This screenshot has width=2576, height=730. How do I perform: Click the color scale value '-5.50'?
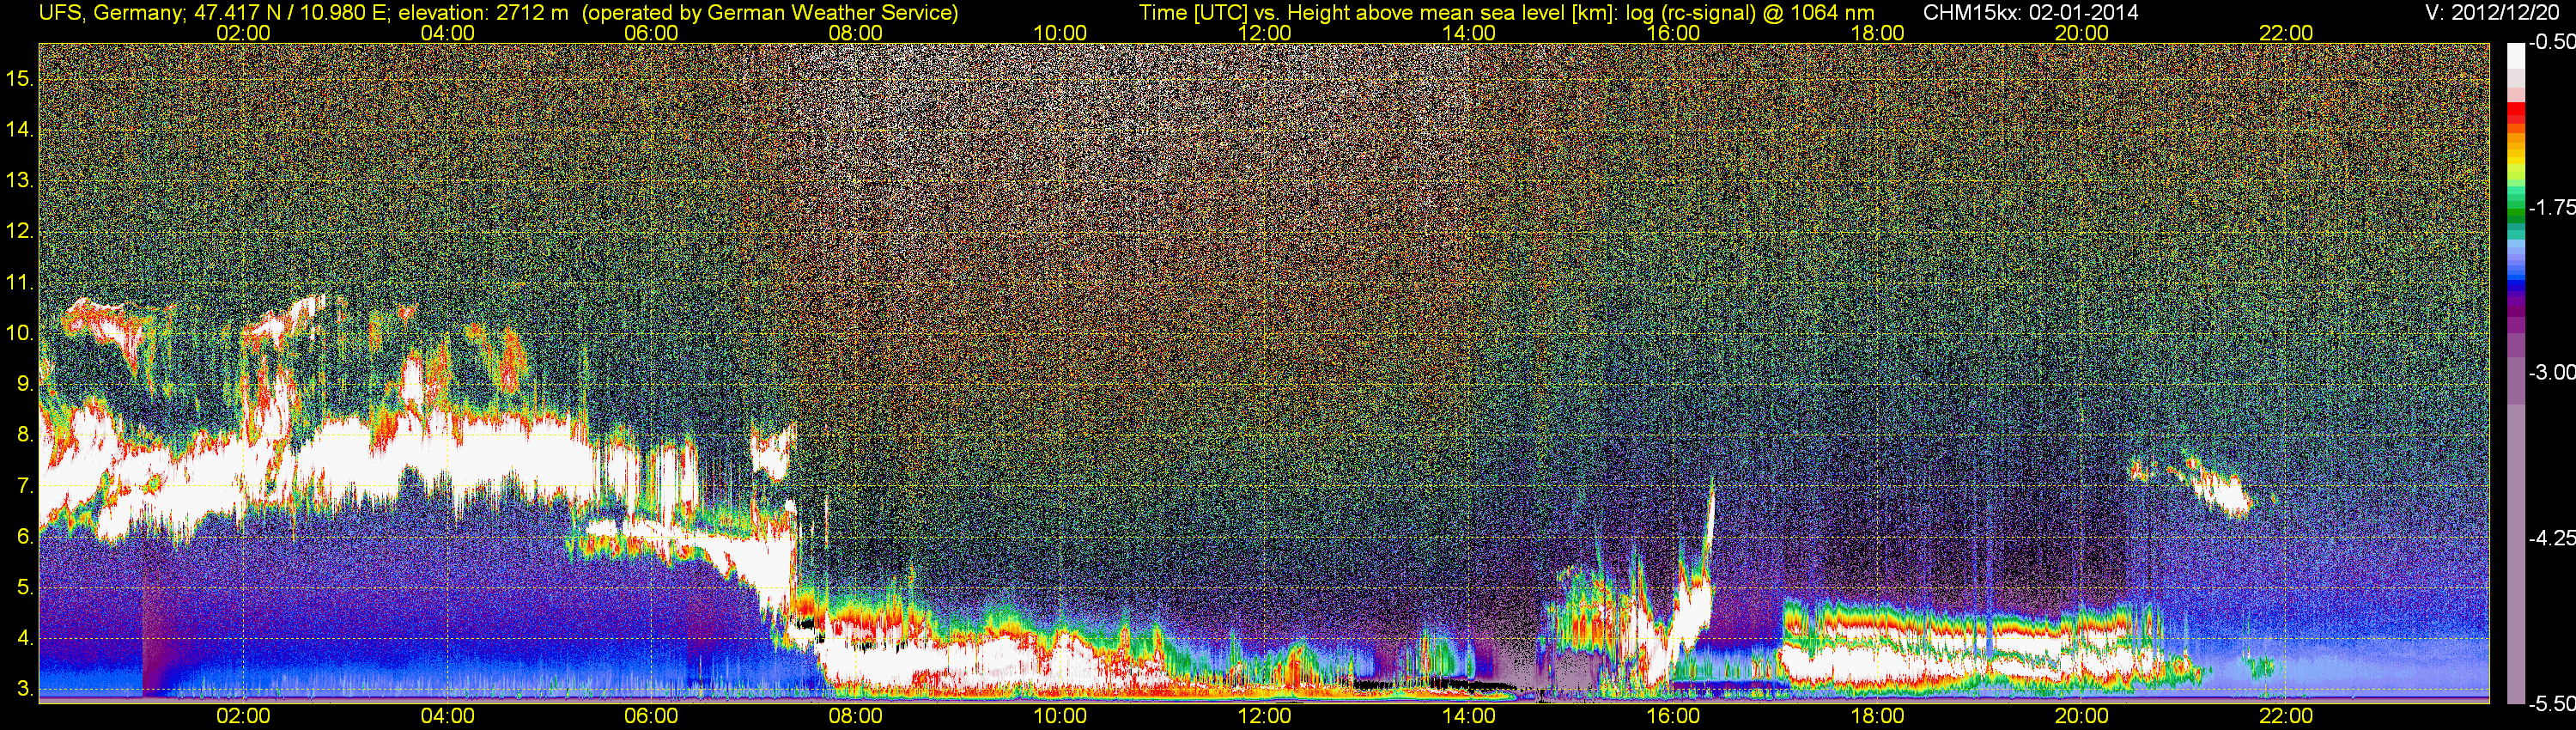[2551, 704]
